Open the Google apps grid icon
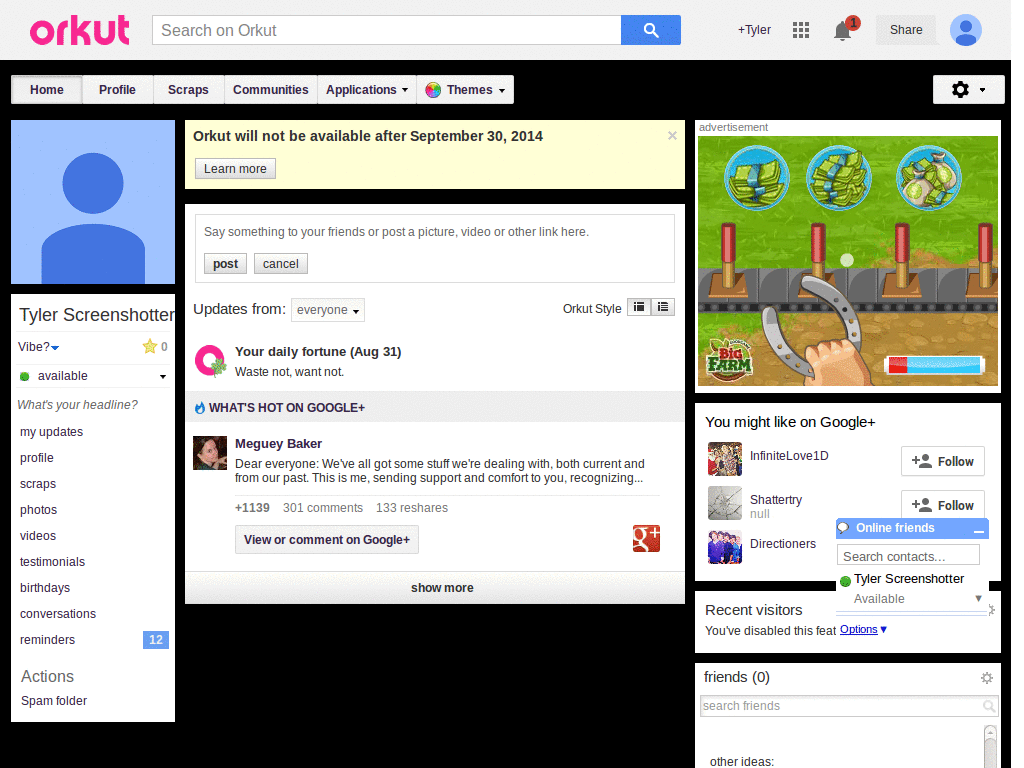The width and height of the screenshot is (1024, 768). coord(801,30)
